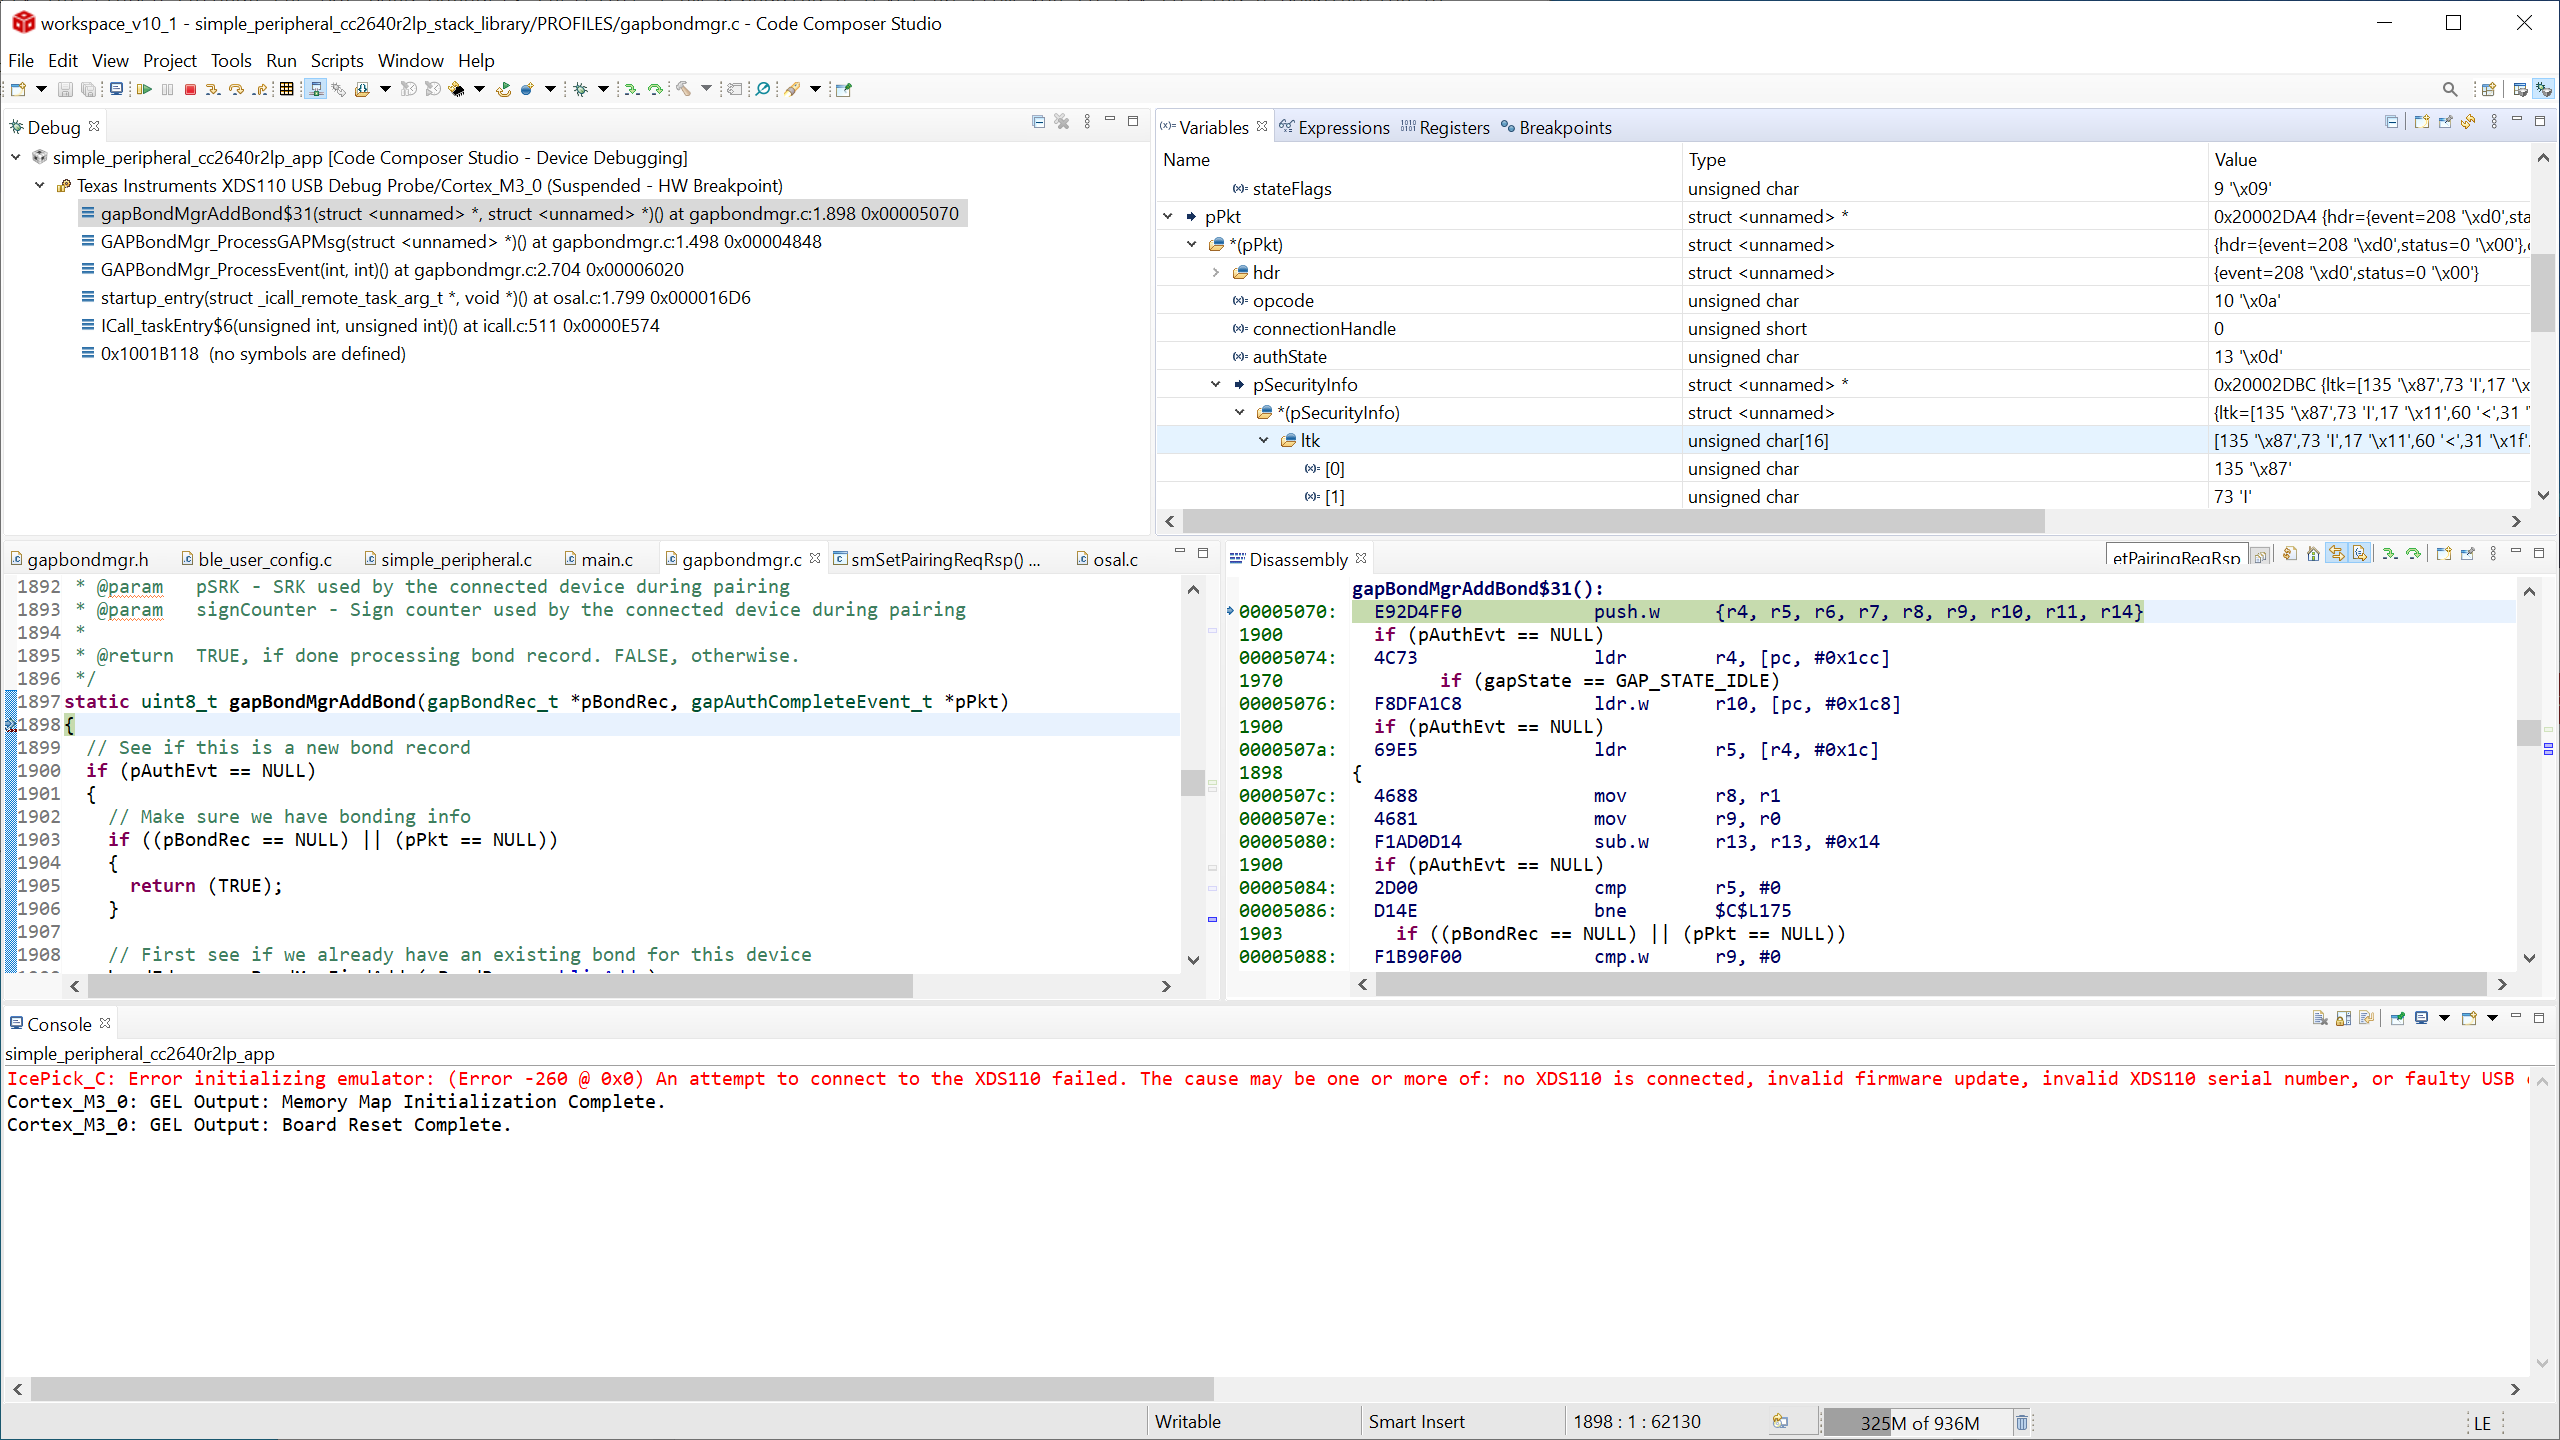Expand the hdr struct node

[1216, 272]
